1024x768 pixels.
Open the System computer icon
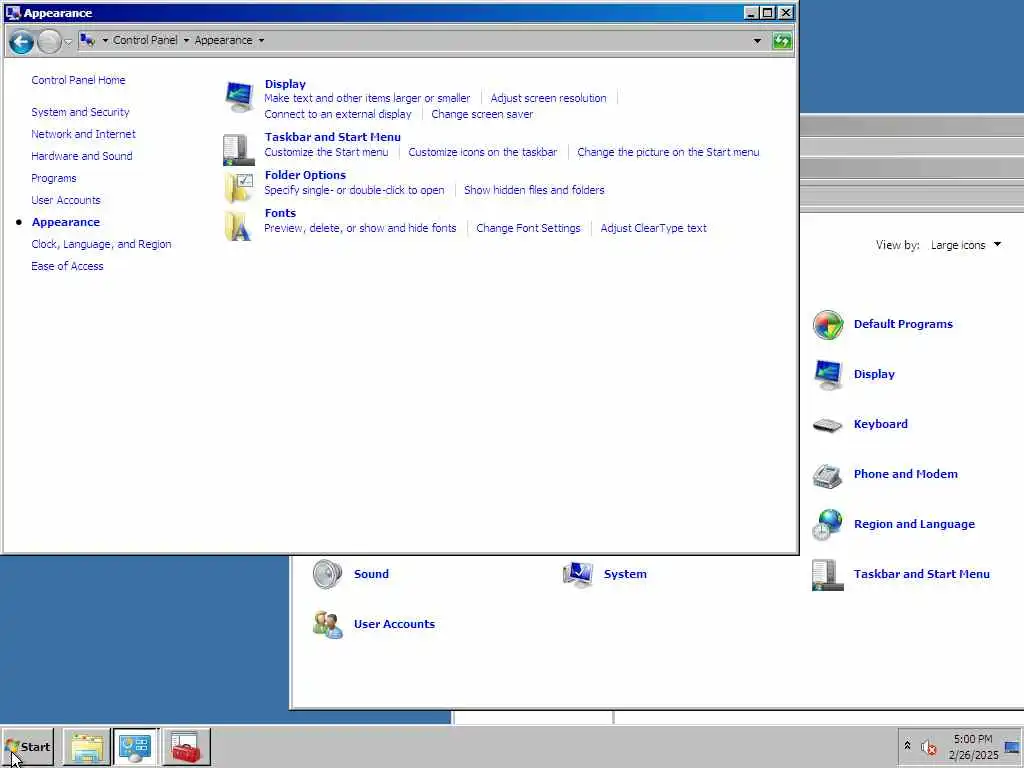pyautogui.click(x=578, y=575)
